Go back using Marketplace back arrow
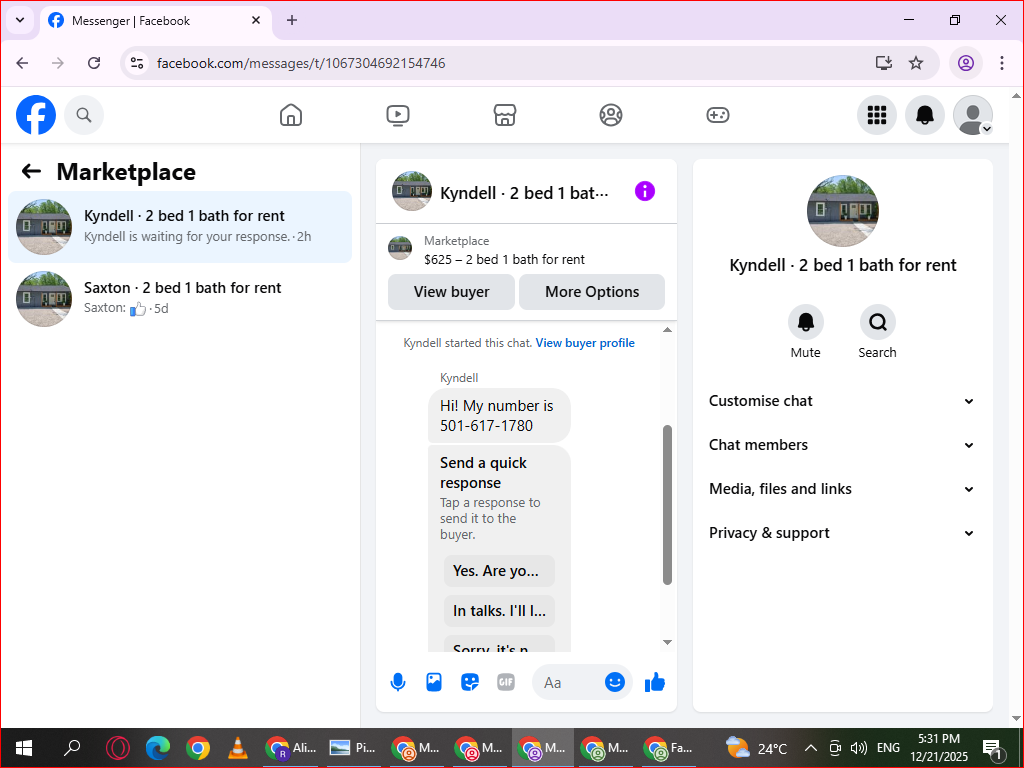Screen dimensions: 1024x768 31,172
